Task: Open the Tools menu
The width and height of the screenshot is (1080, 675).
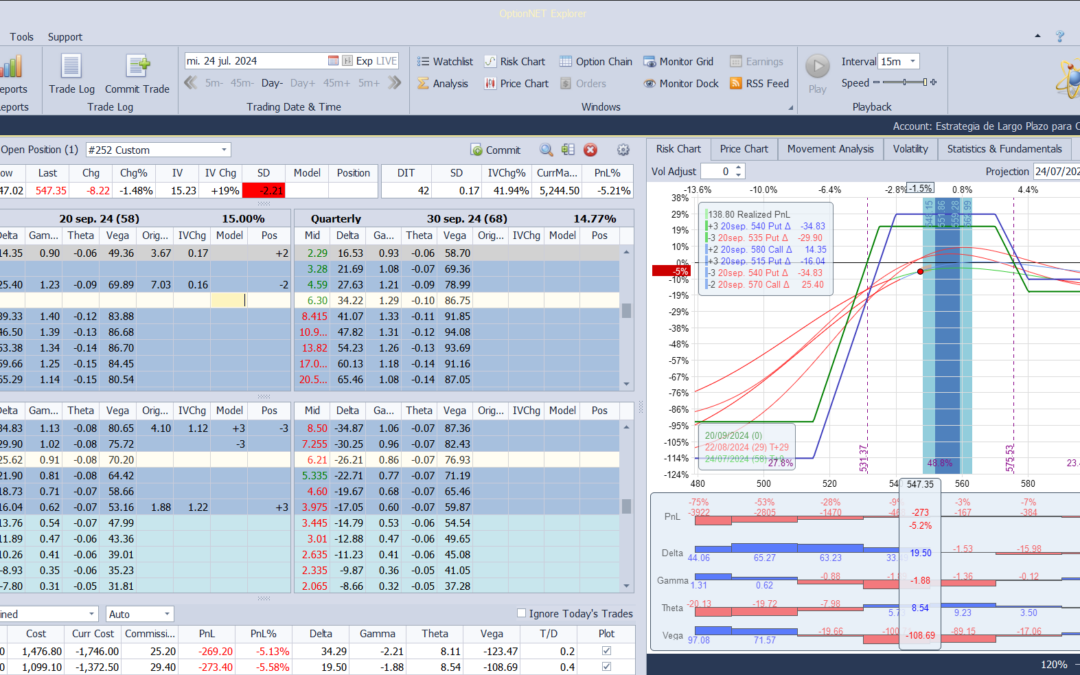Action: tap(21, 37)
